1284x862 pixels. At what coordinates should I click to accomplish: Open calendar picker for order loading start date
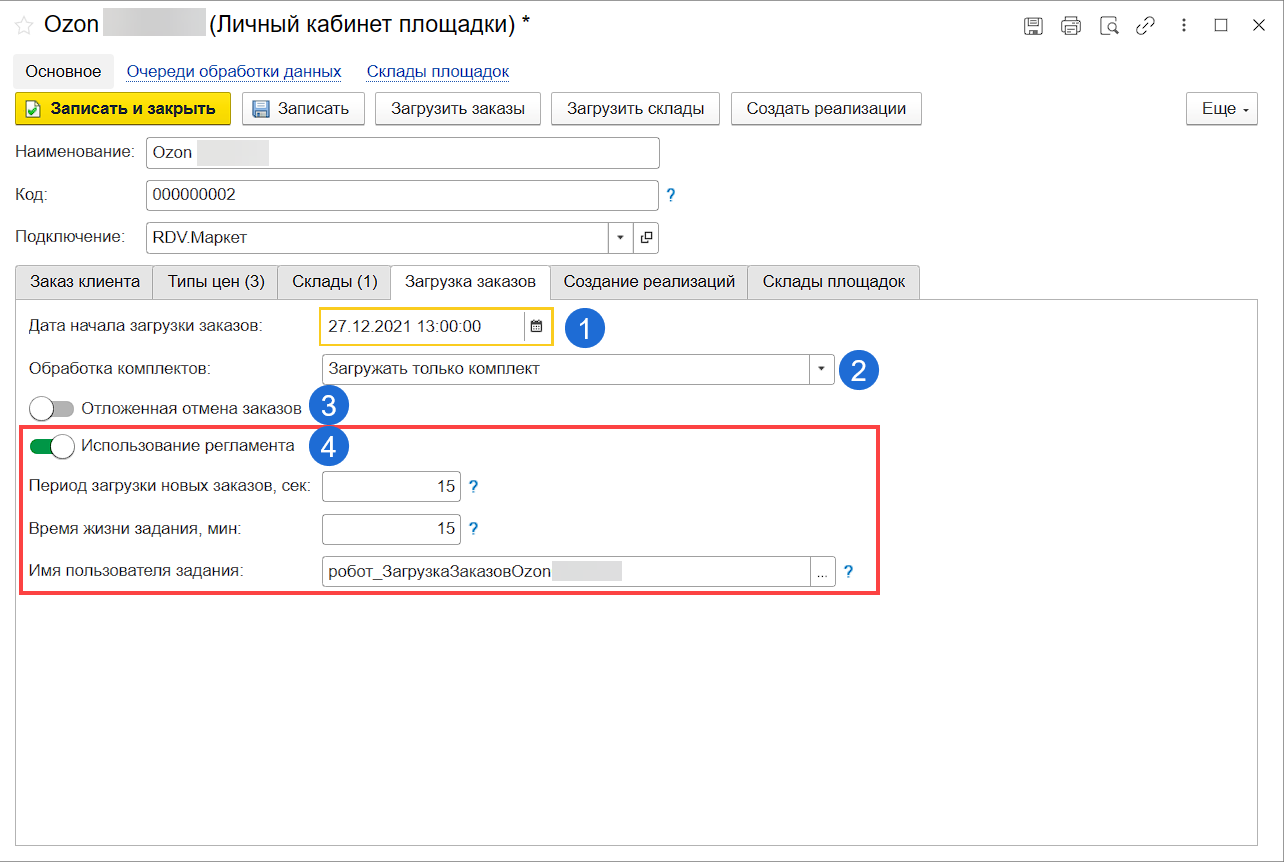point(536,326)
